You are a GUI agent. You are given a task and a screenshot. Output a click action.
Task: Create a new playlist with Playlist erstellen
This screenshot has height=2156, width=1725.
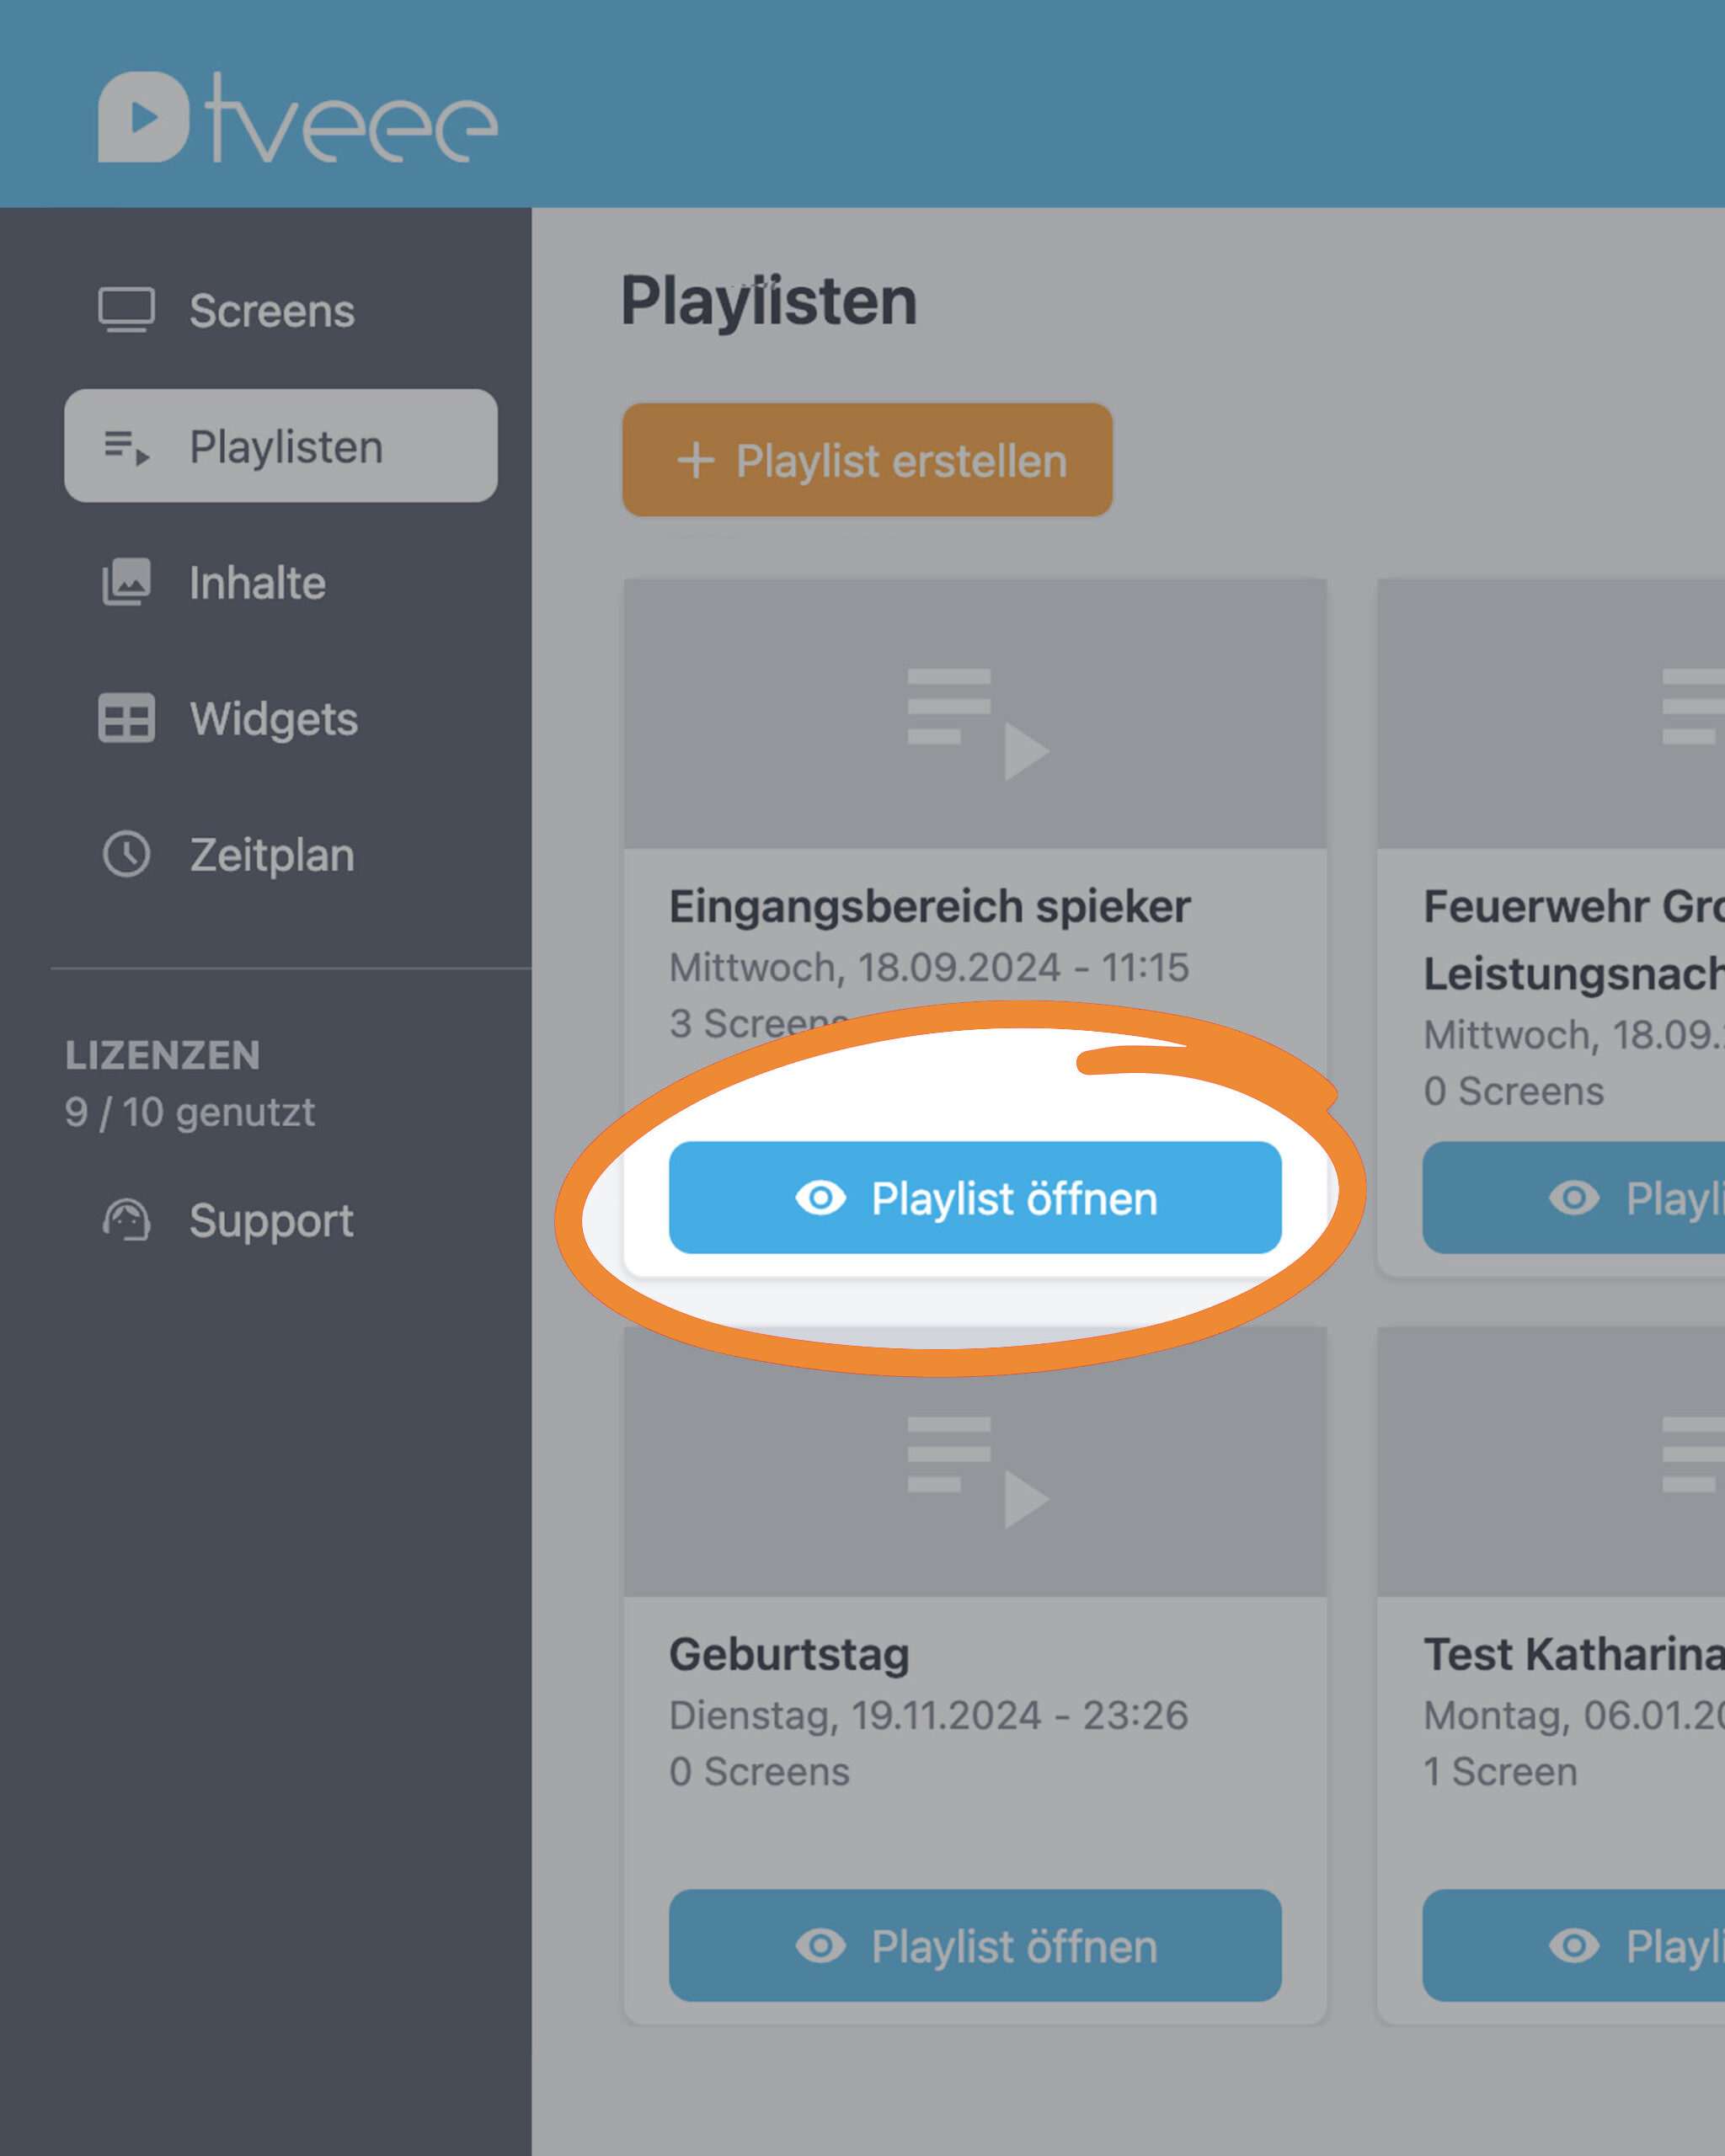pos(867,460)
